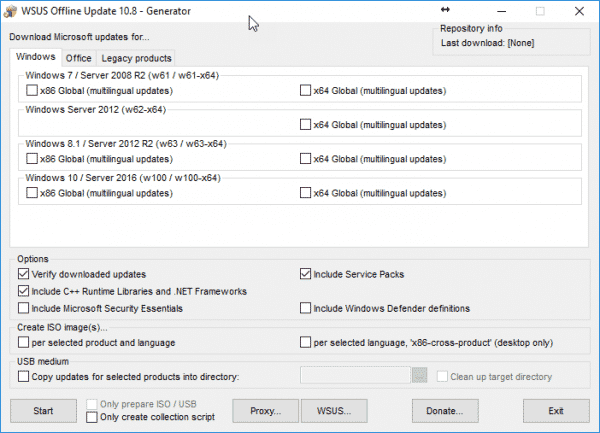Click the 'Last download: [None]' text

point(488,43)
